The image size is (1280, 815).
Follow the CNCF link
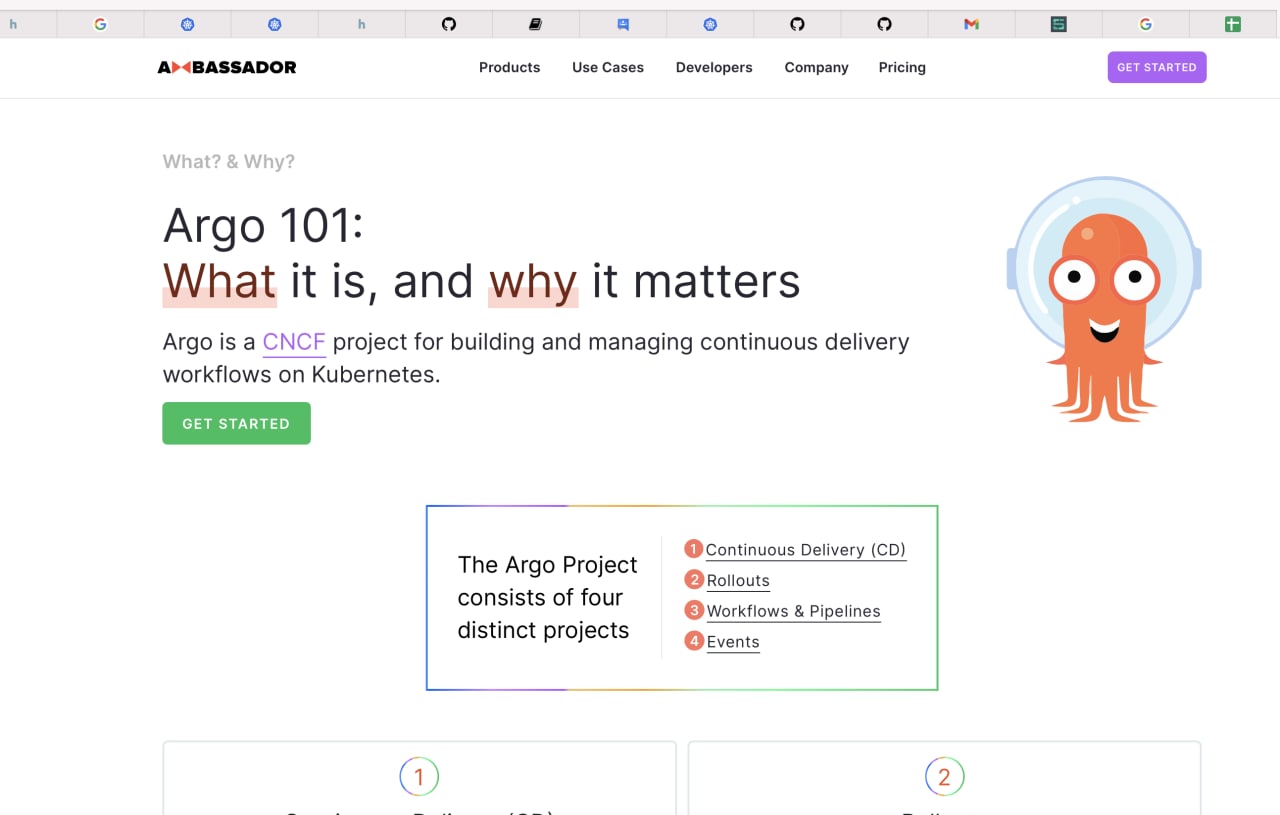294,342
